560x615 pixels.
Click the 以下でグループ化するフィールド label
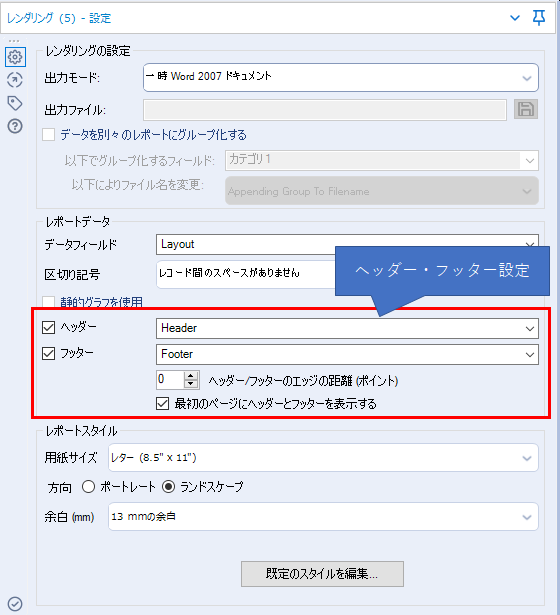(140, 160)
